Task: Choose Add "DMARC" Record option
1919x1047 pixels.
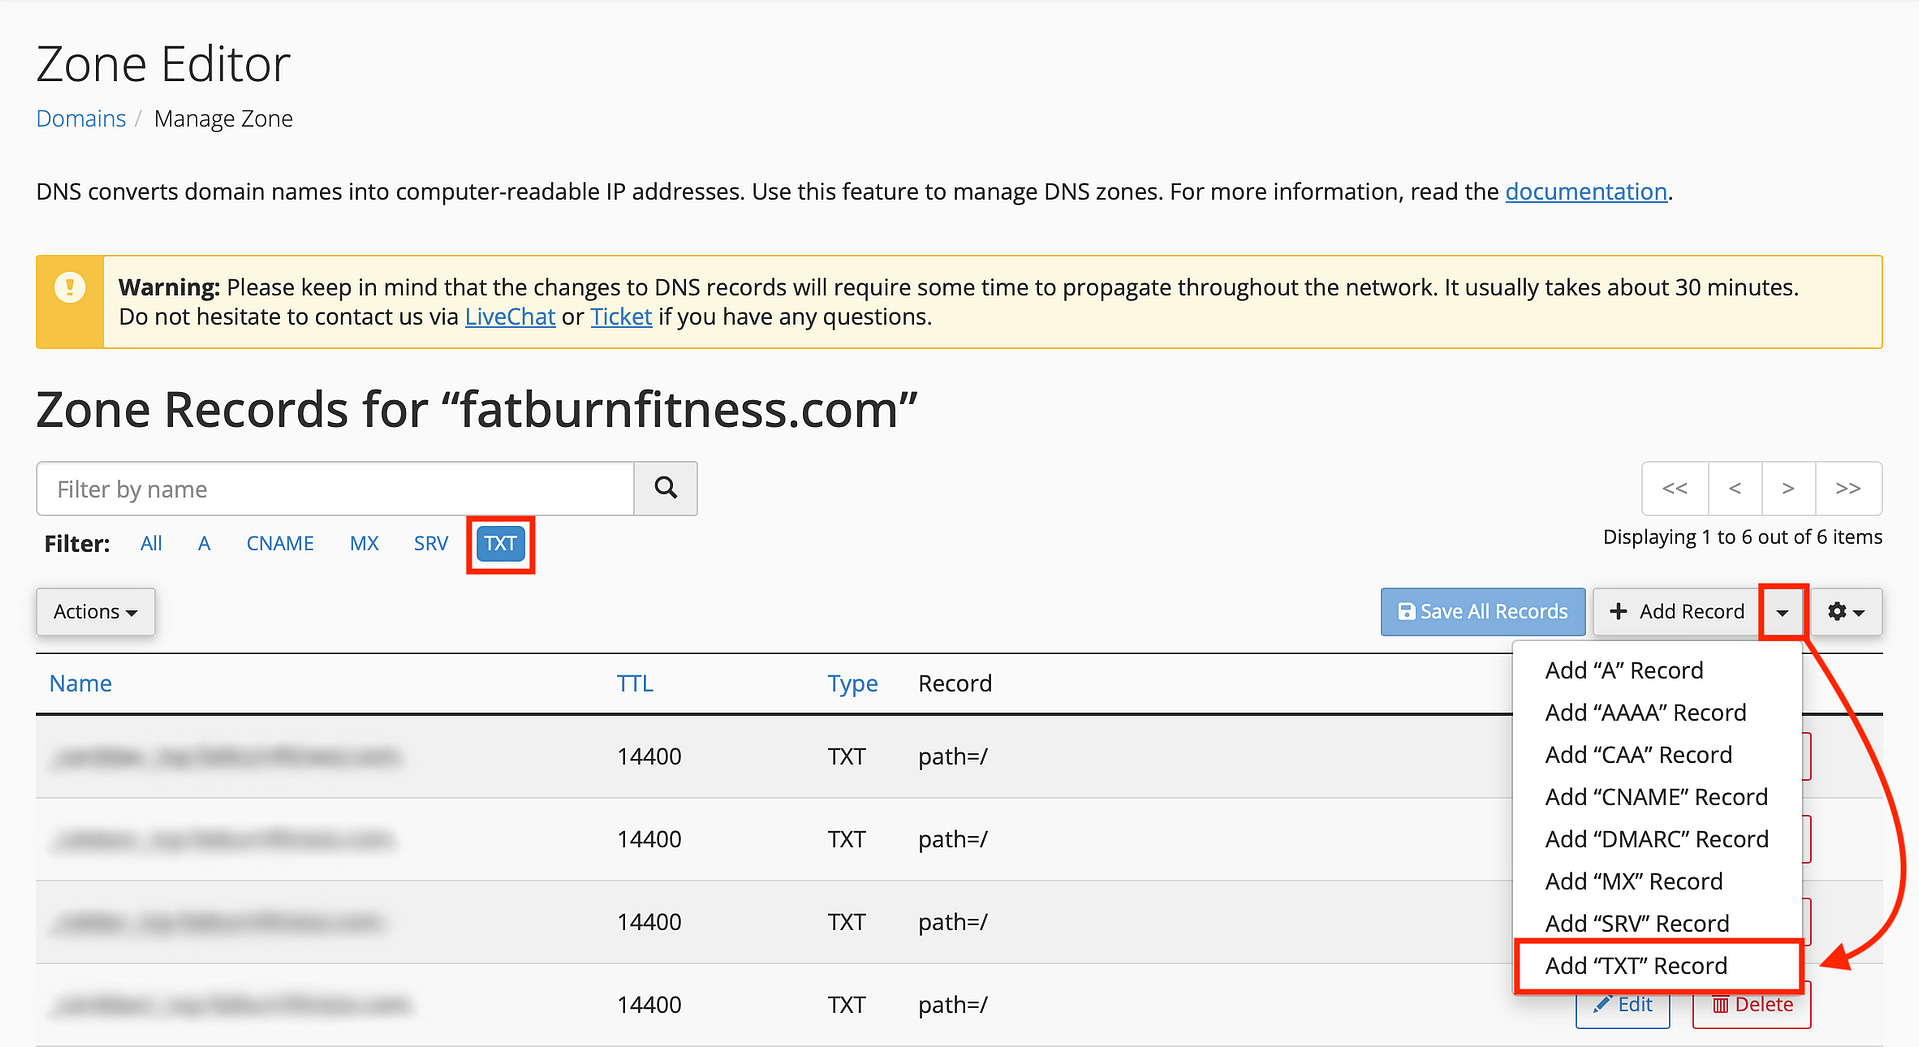Action: tap(1656, 839)
